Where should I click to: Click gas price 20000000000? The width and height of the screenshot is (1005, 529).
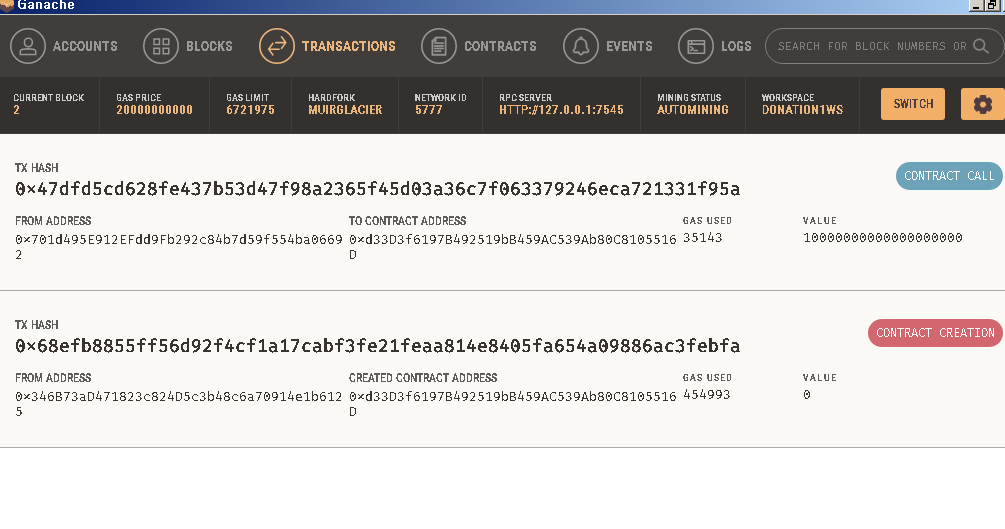coord(154,110)
